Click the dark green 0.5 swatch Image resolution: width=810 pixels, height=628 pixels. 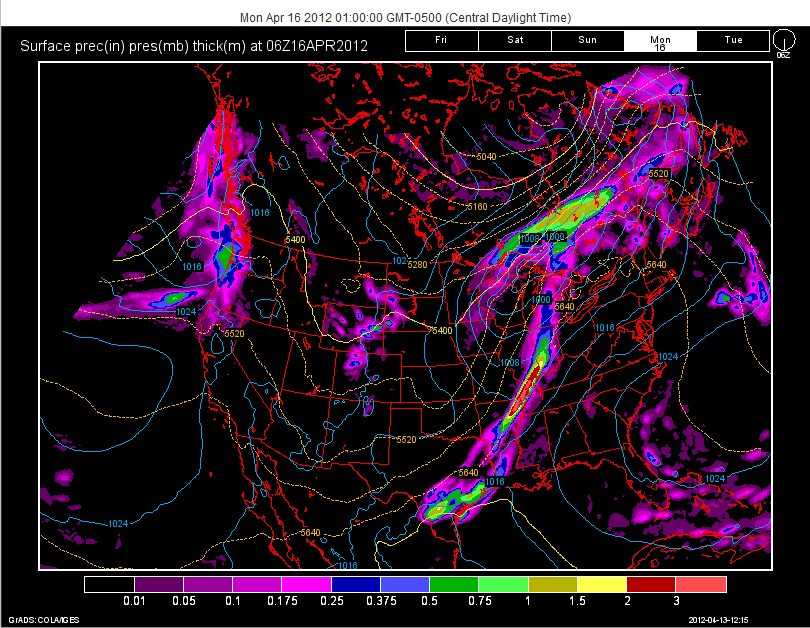[x=454, y=584]
